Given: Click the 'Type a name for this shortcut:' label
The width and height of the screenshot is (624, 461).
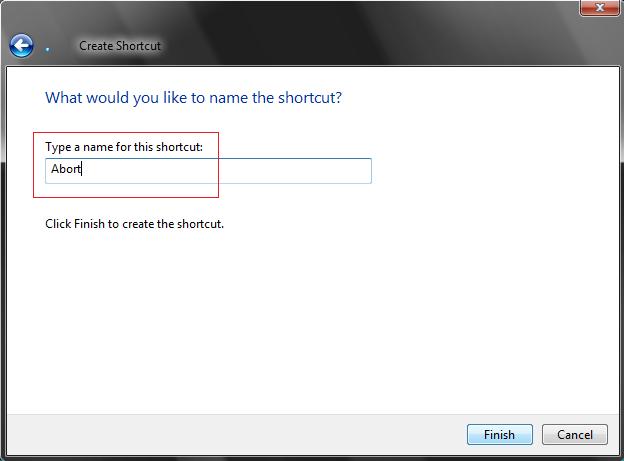Looking at the screenshot, I should (x=124, y=147).
